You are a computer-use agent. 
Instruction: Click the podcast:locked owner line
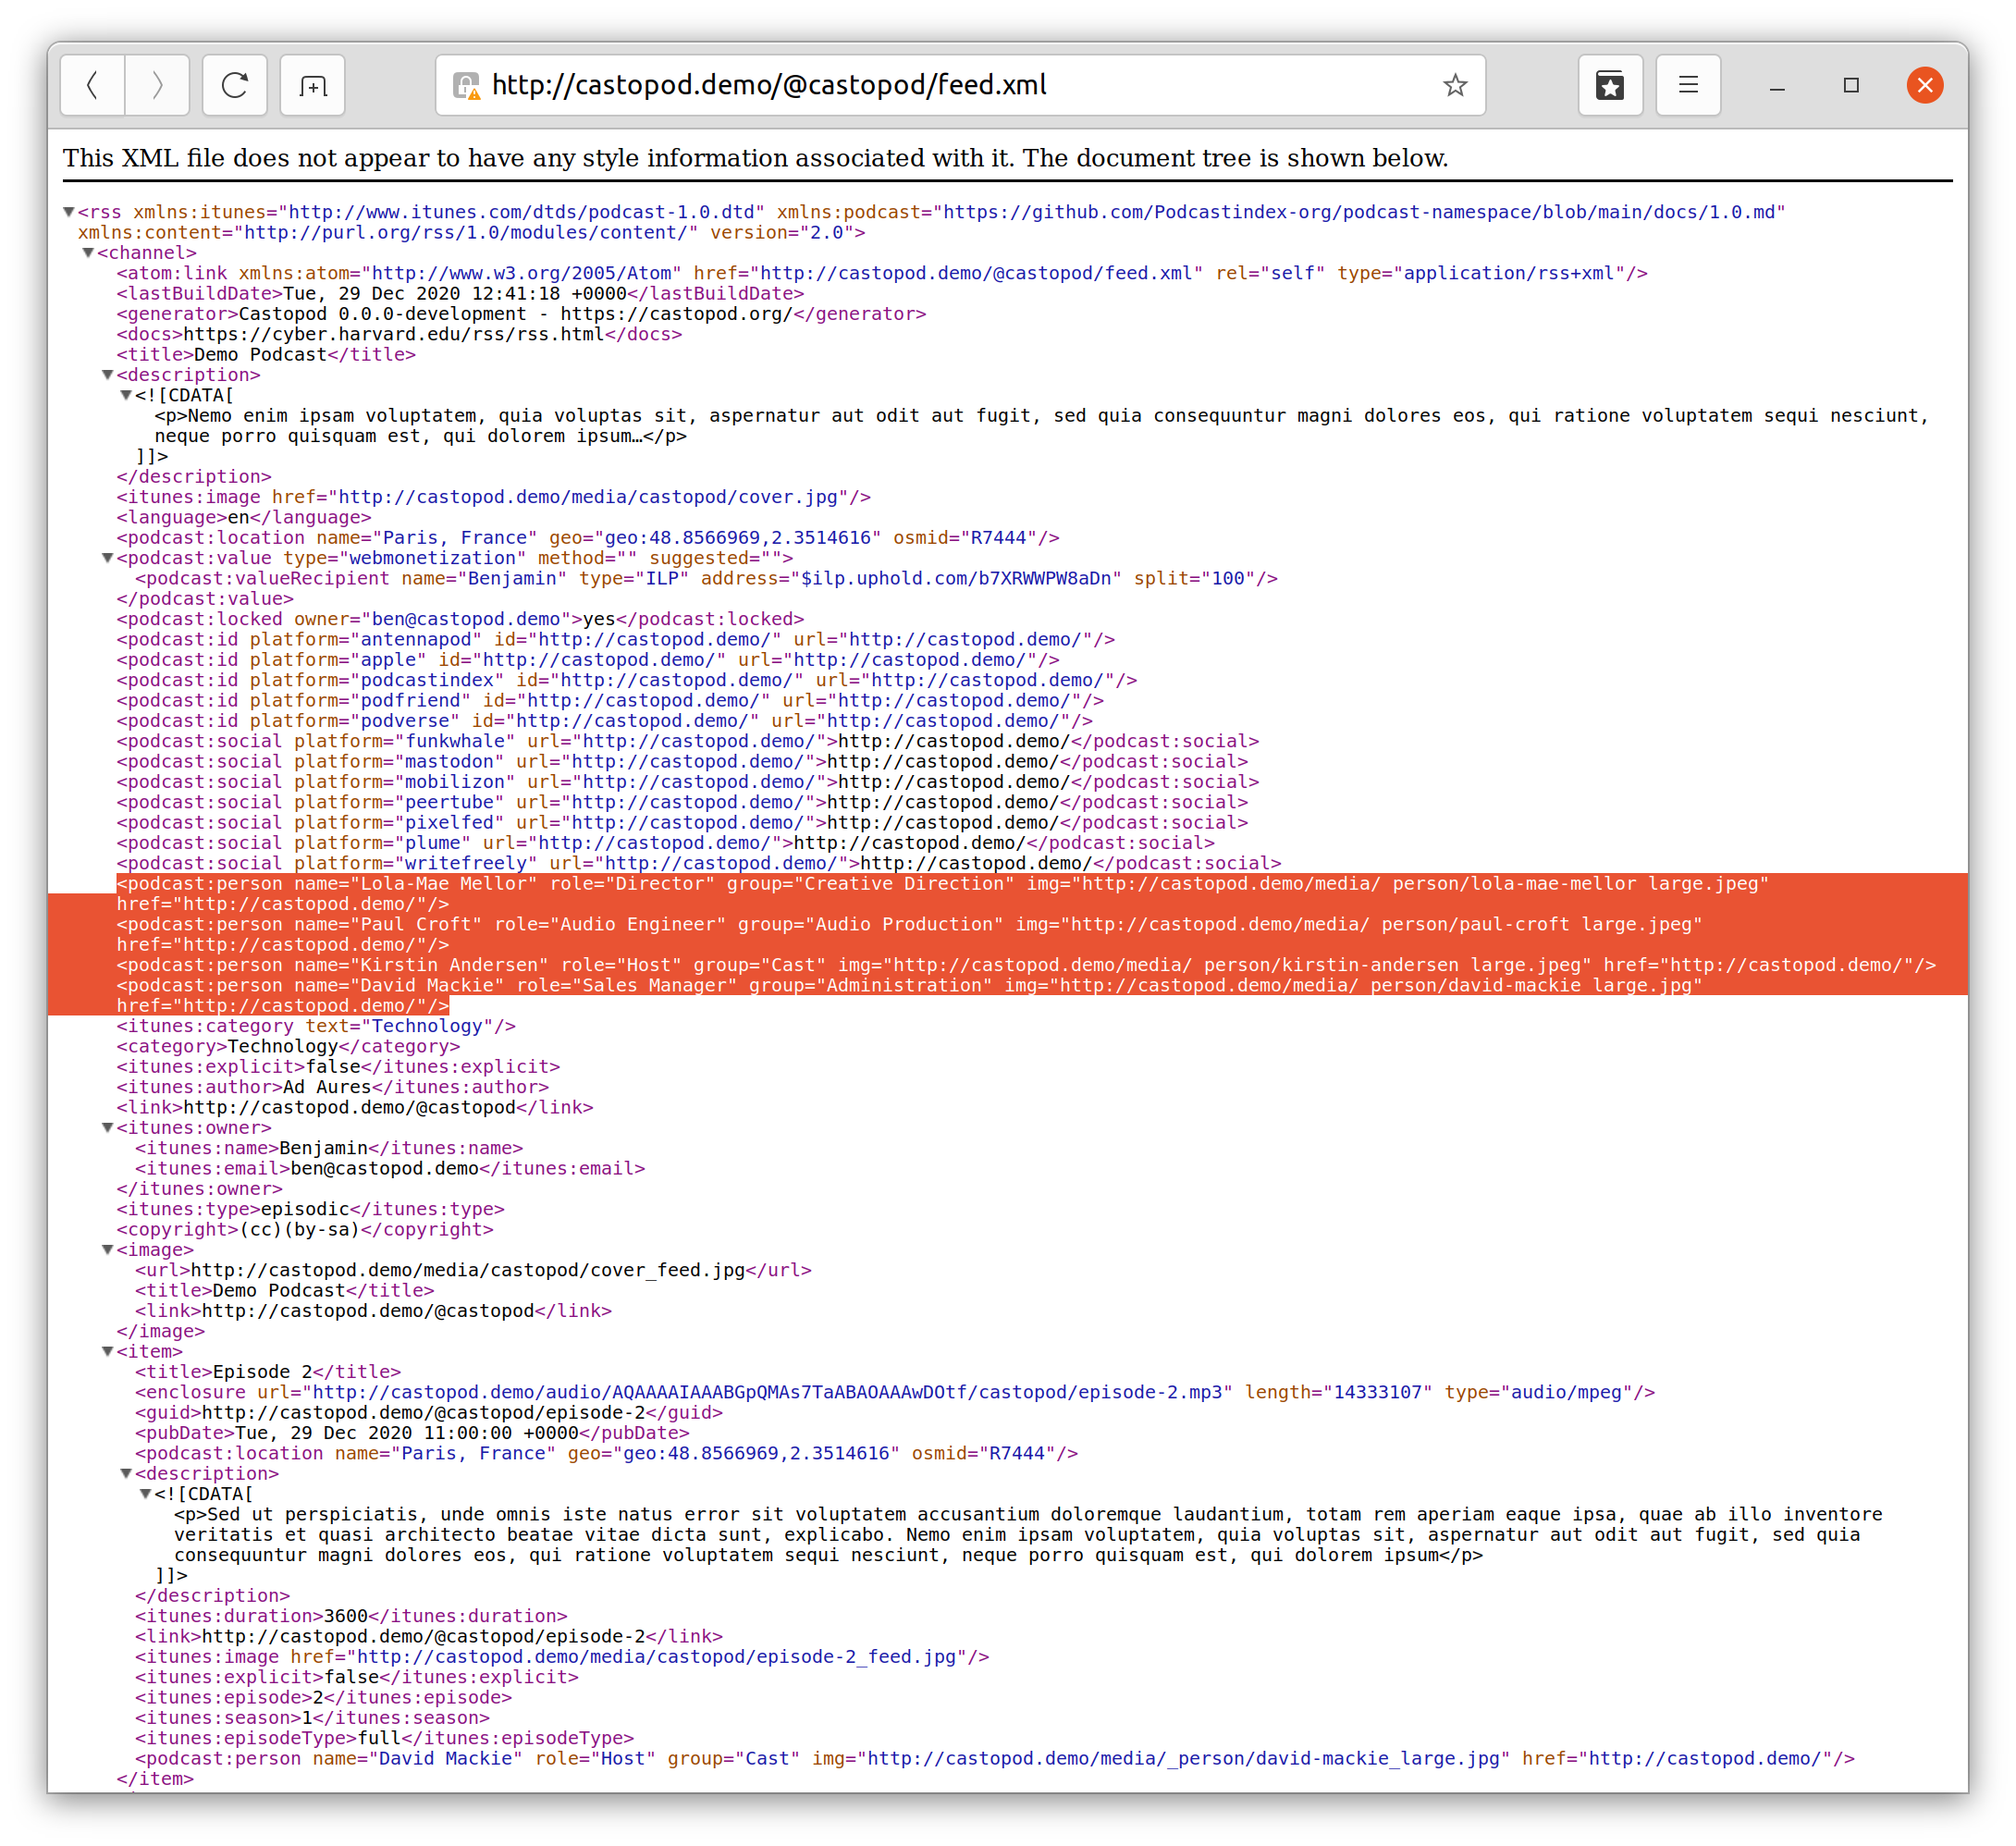460,619
